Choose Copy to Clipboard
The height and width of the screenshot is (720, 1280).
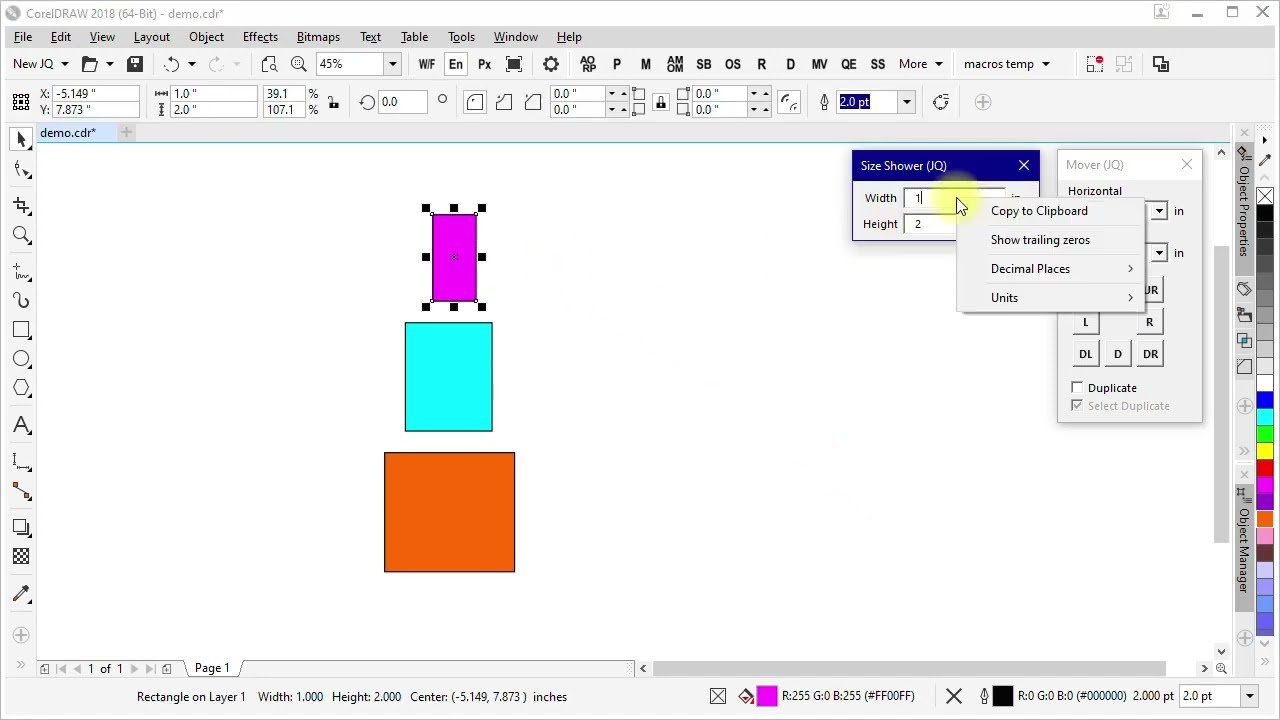point(1050,211)
